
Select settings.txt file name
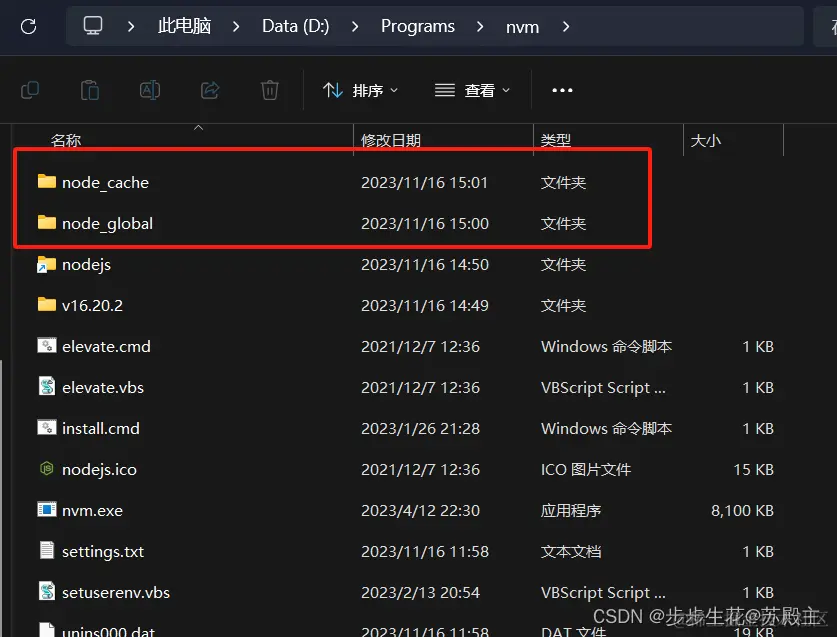coord(103,552)
